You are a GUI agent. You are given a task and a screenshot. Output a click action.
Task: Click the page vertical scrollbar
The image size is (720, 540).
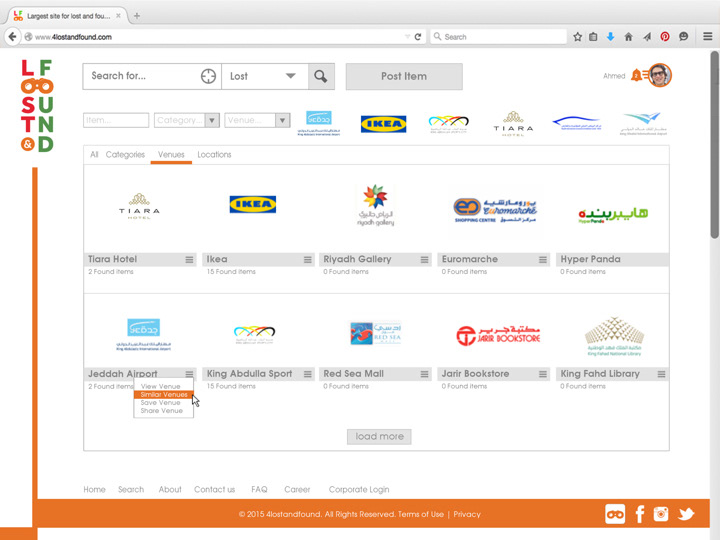(x=714, y=145)
